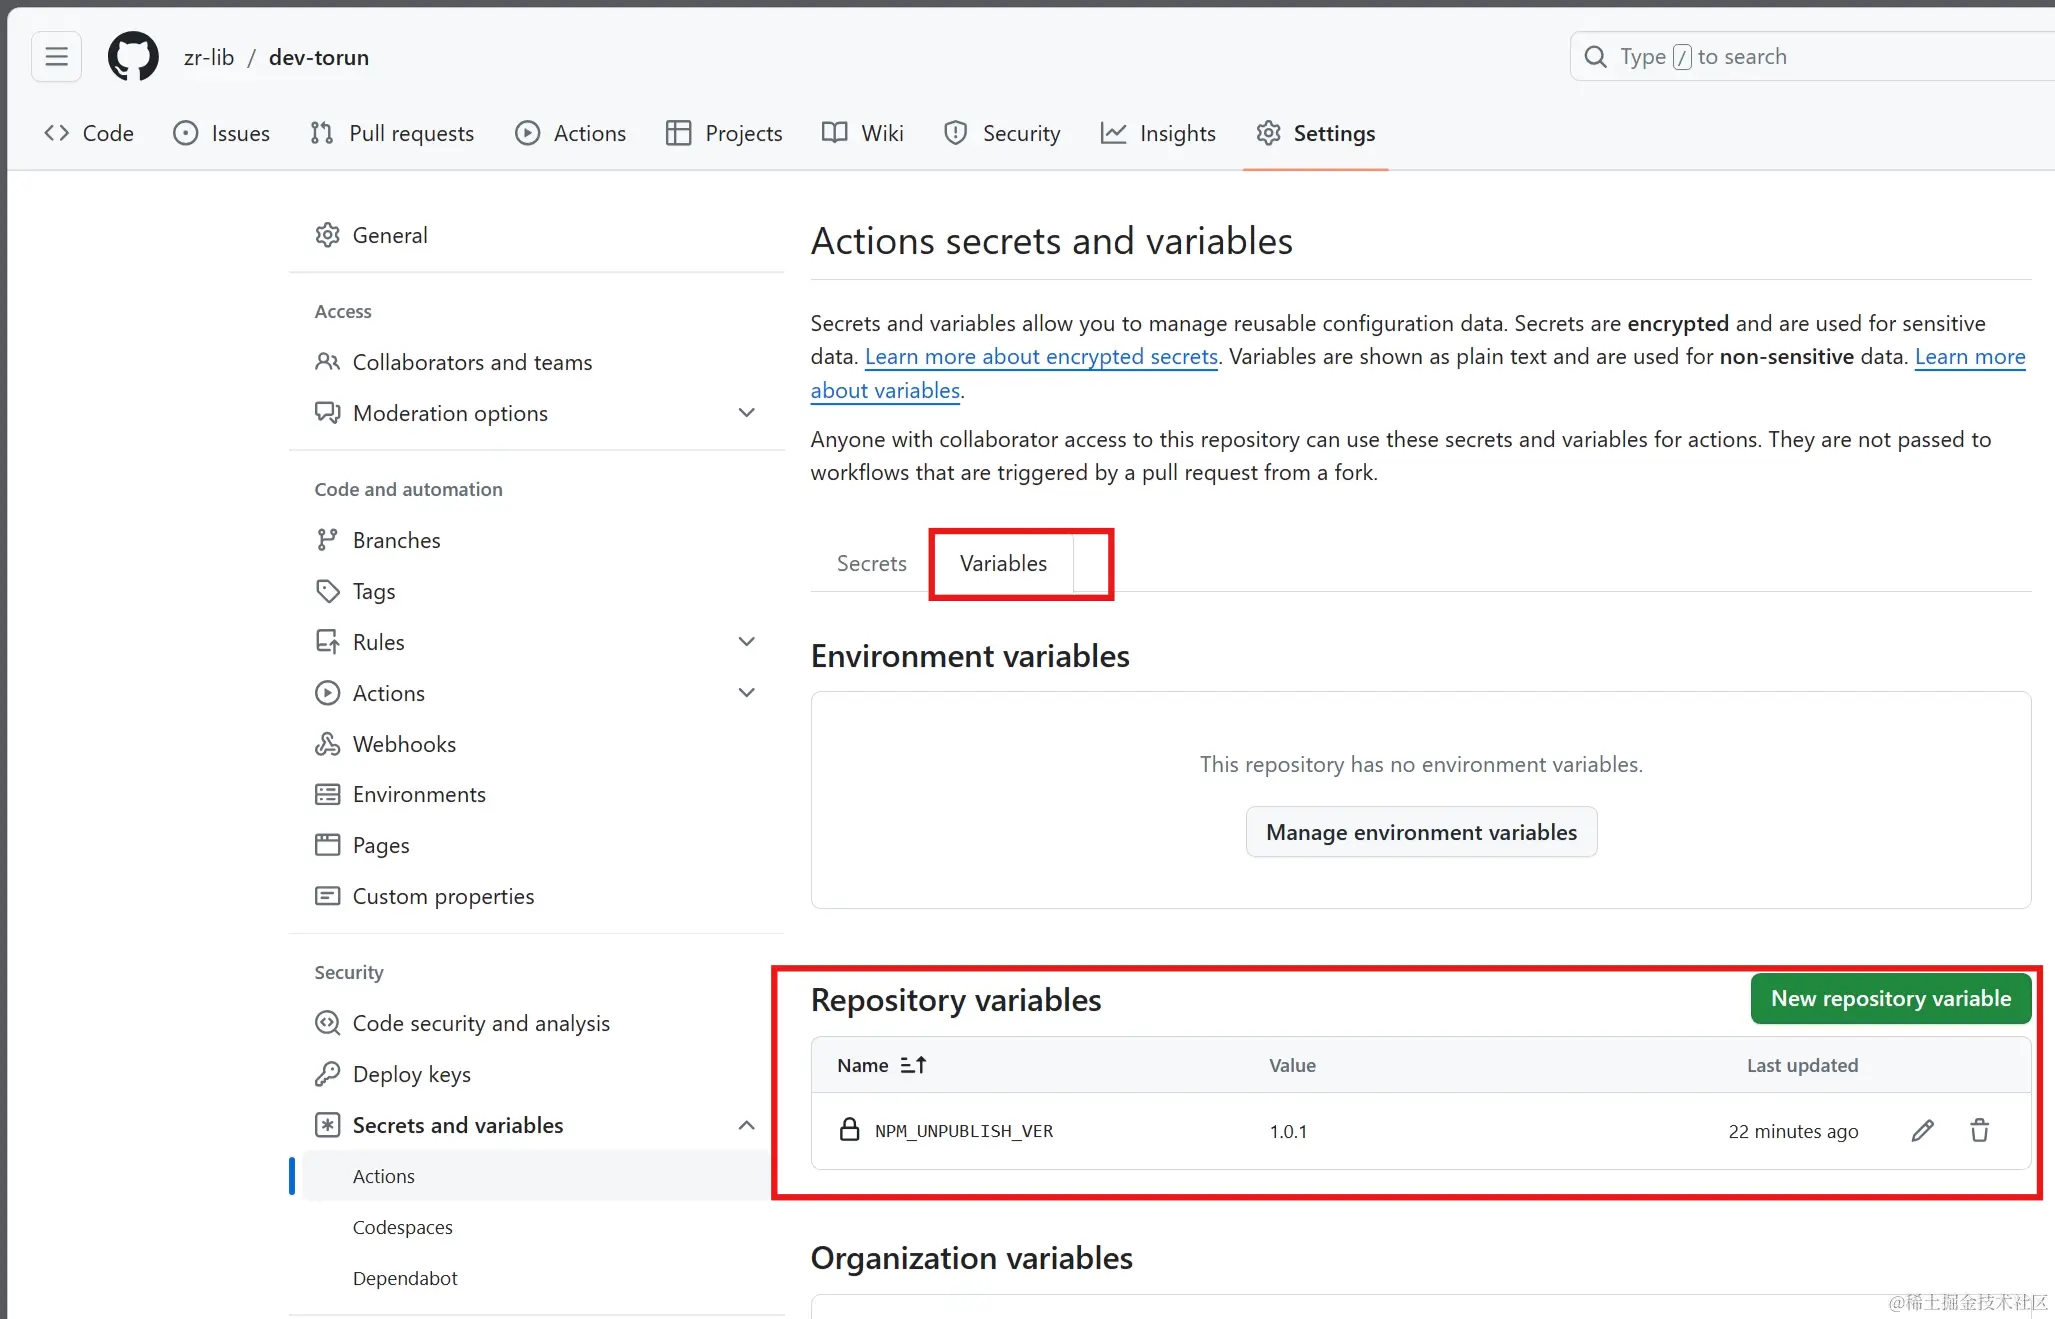This screenshot has height=1319, width=2055.
Task: Edit NPM_UNPUBLISH_VER with the pencil icon
Action: pos(1922,1131)
